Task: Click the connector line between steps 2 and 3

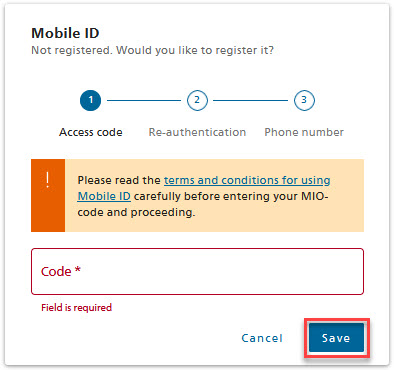Action: tap(250, 100)
